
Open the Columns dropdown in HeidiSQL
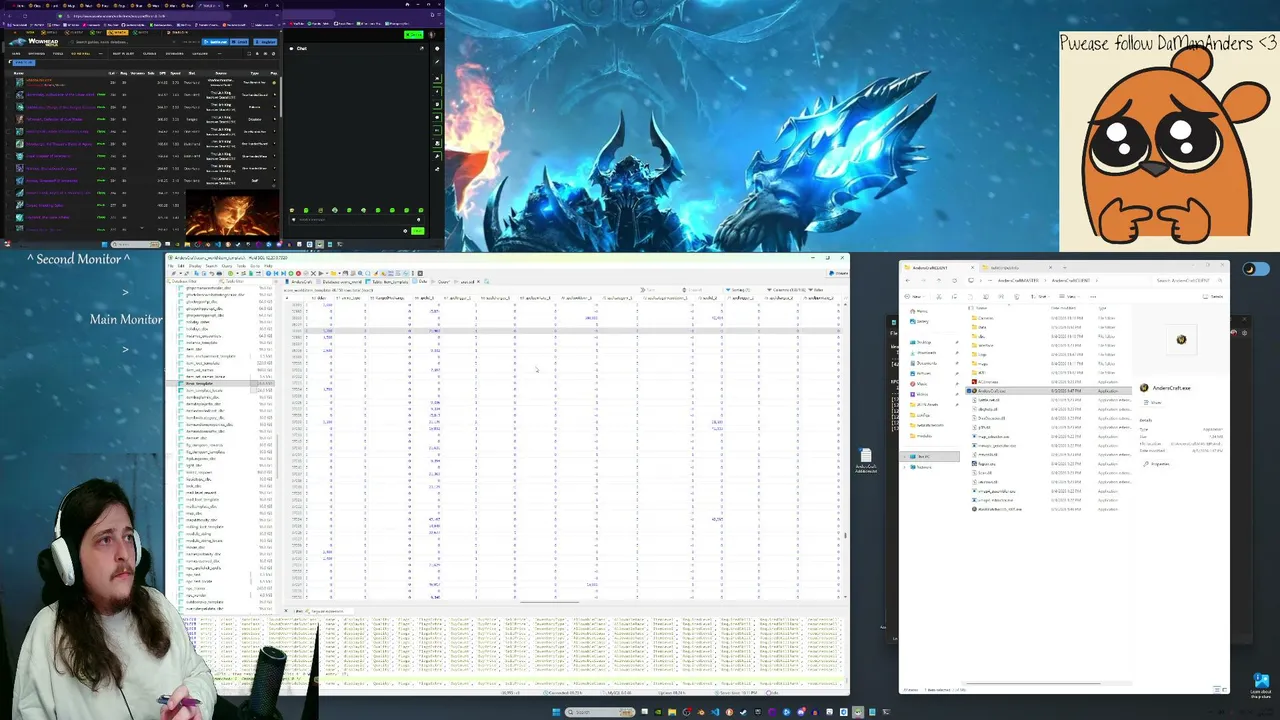788,290
